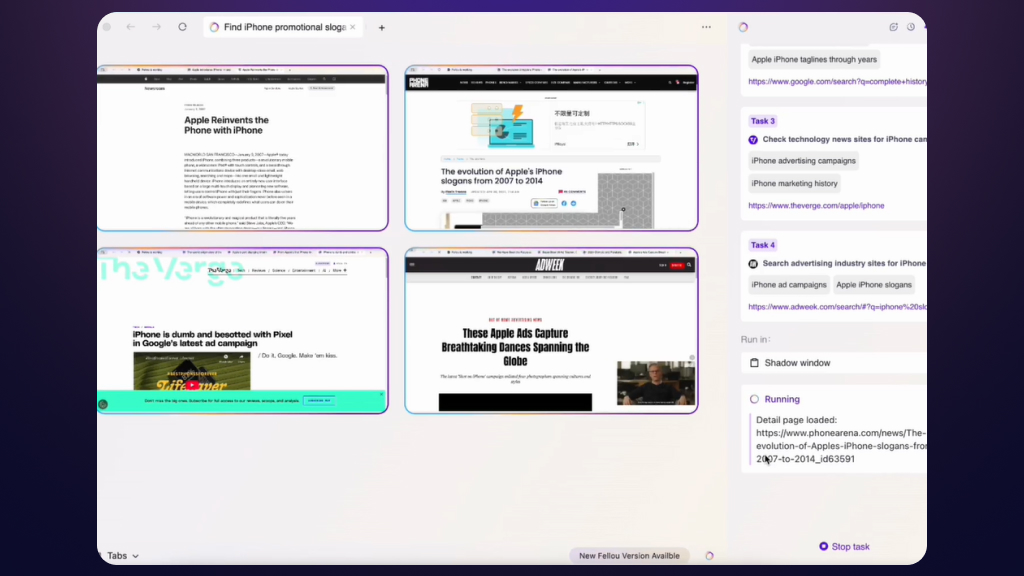The width and height of the screenshot is (1024, 576).
Task: Collapse the Task 3 section
Action: [x=762, y=120]
